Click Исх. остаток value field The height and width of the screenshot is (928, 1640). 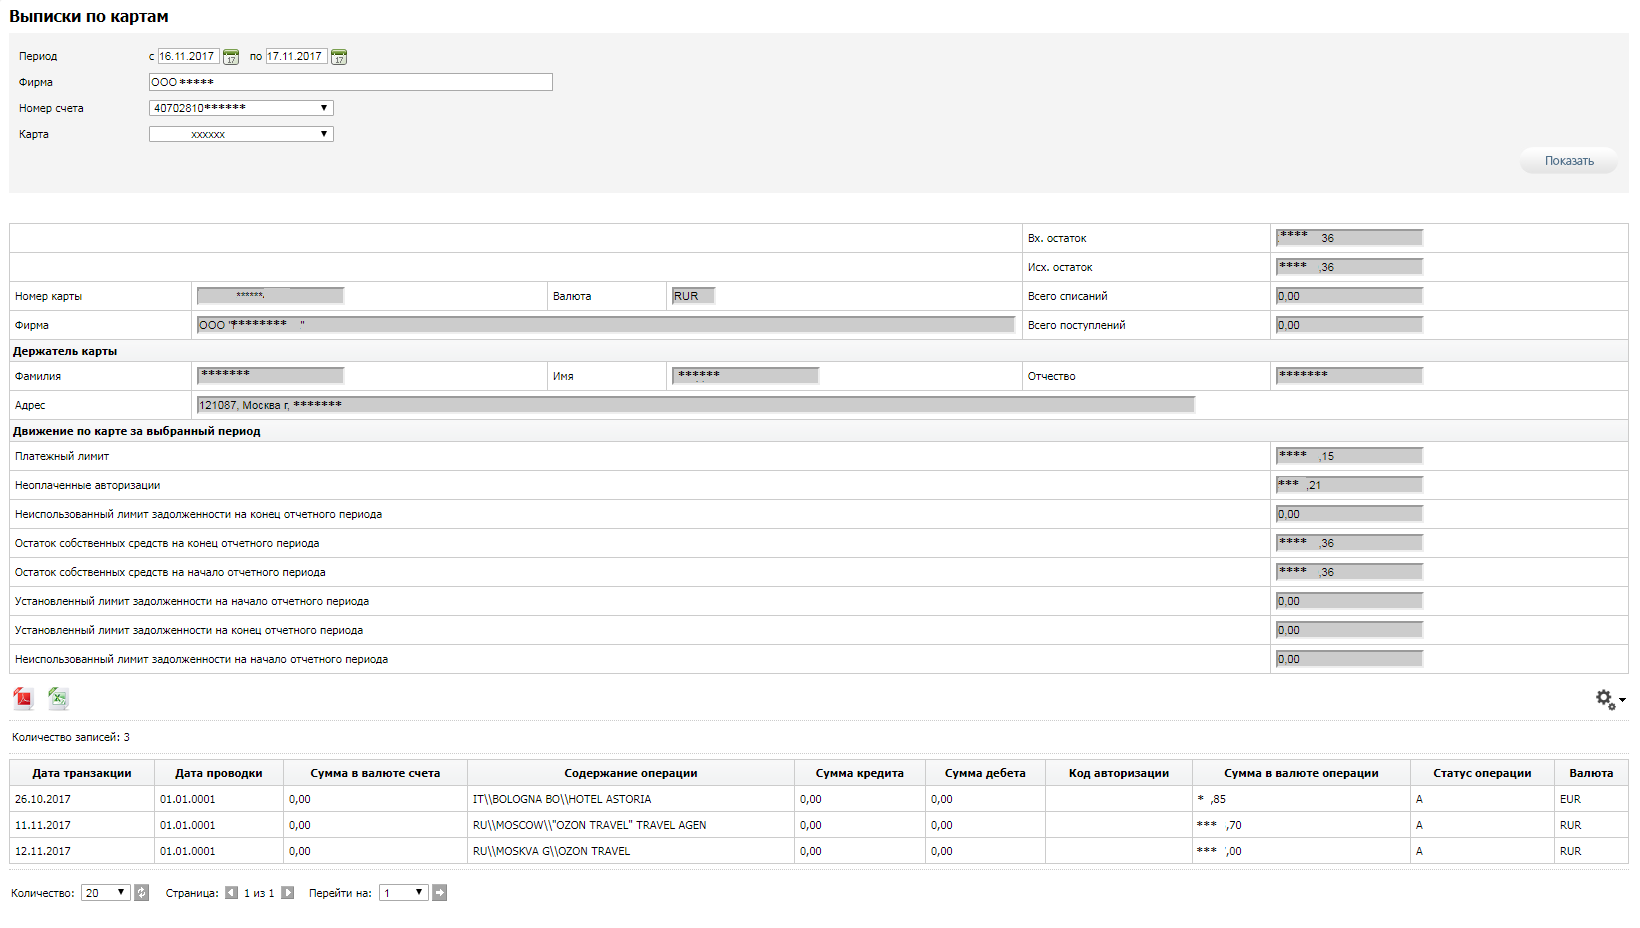[1349, 267]
